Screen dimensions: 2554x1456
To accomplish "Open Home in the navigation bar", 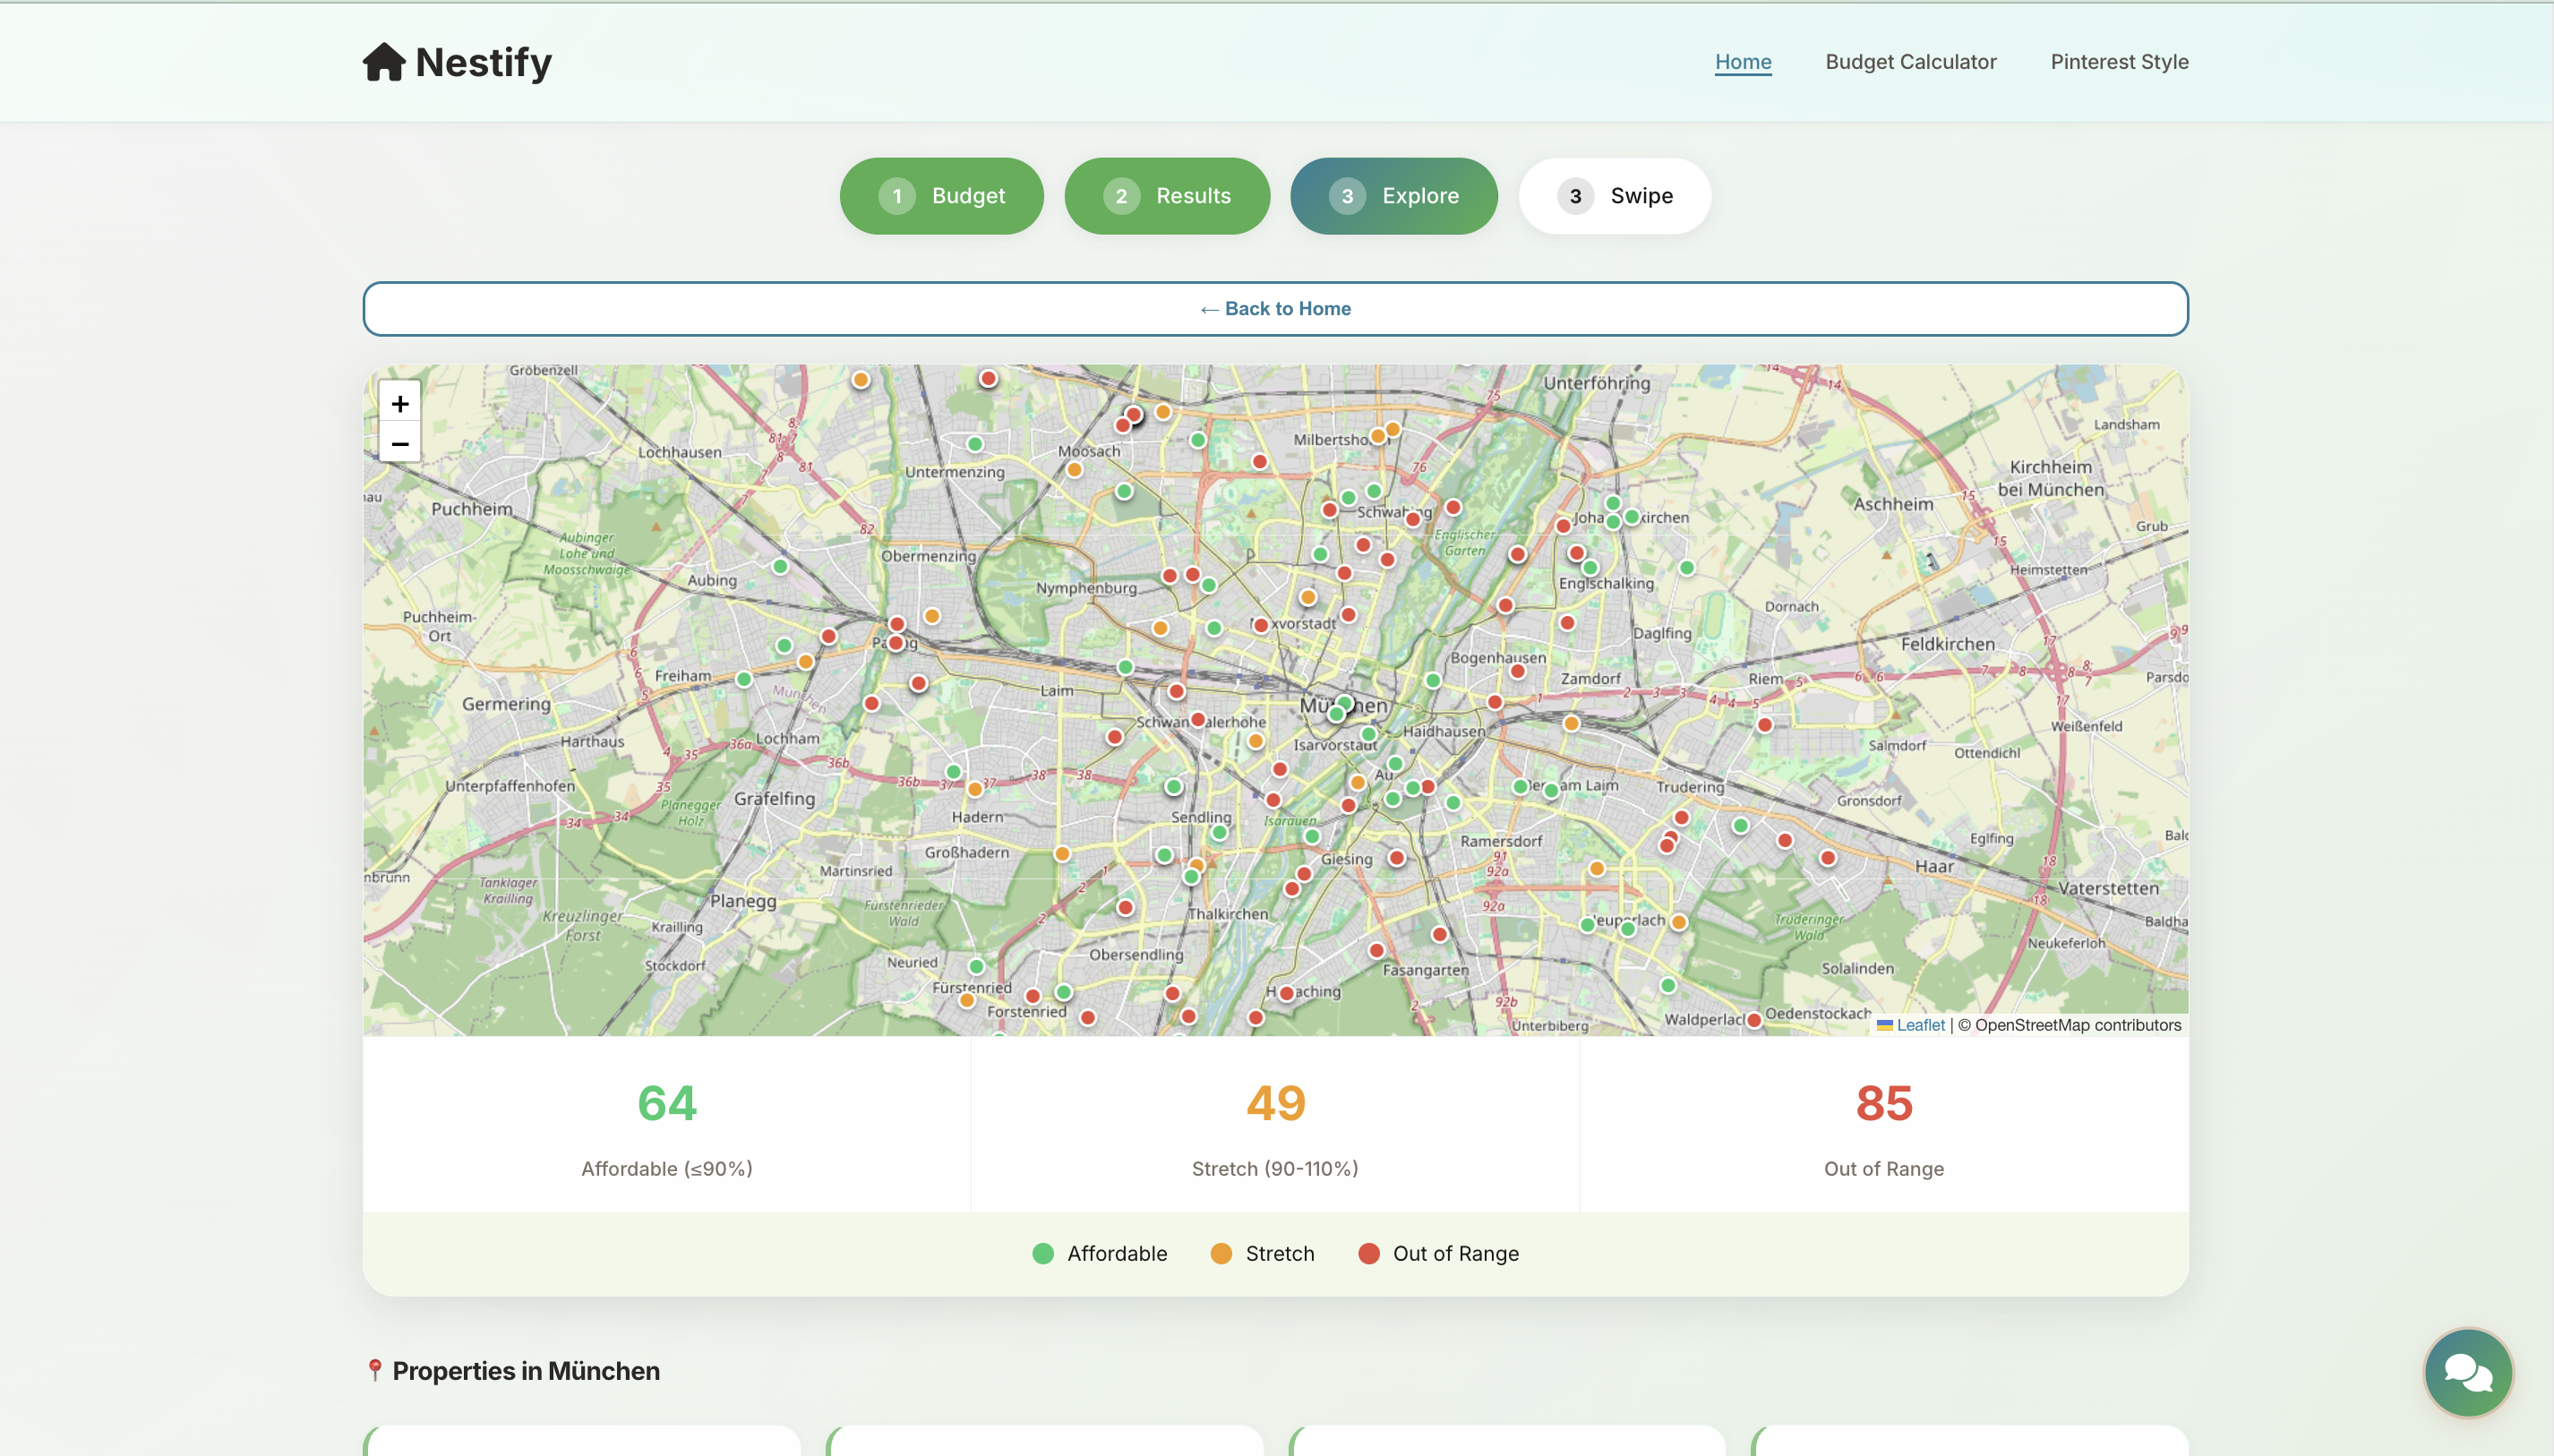I will pyautogui.click(x=1743, y=62).
